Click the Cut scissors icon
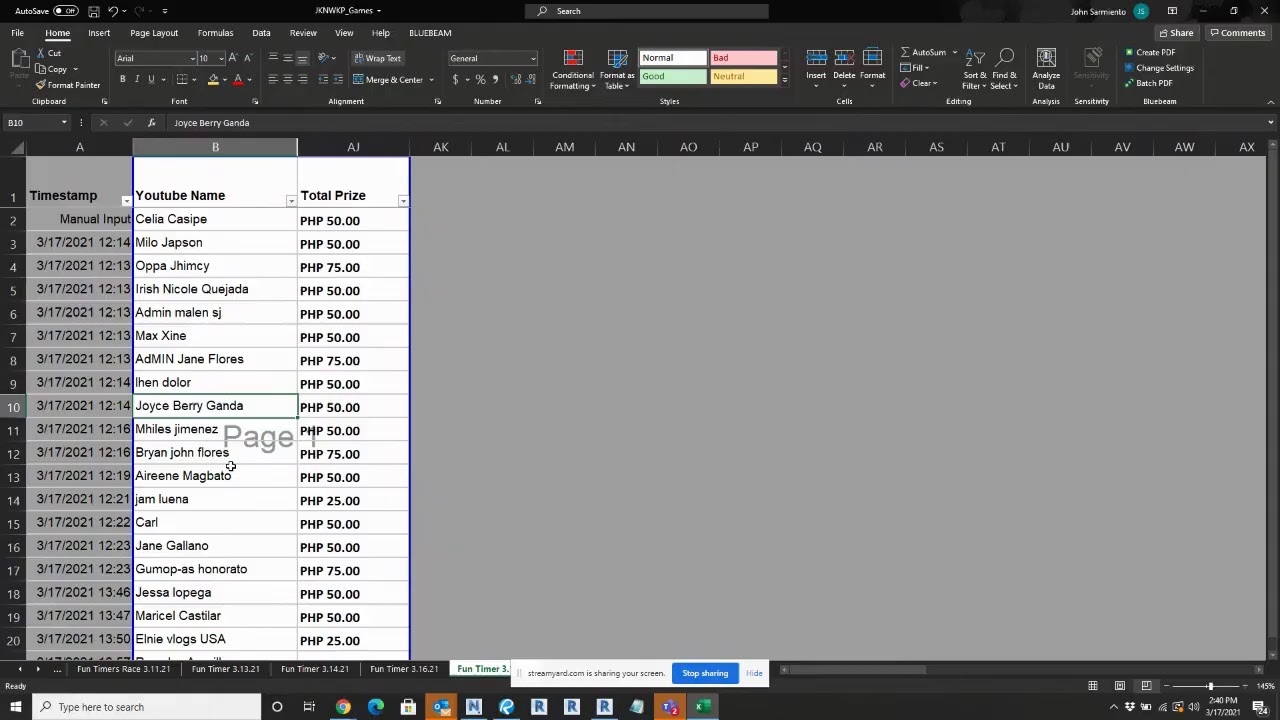This screenshot has width=1280, height=720. coord(41,53)
